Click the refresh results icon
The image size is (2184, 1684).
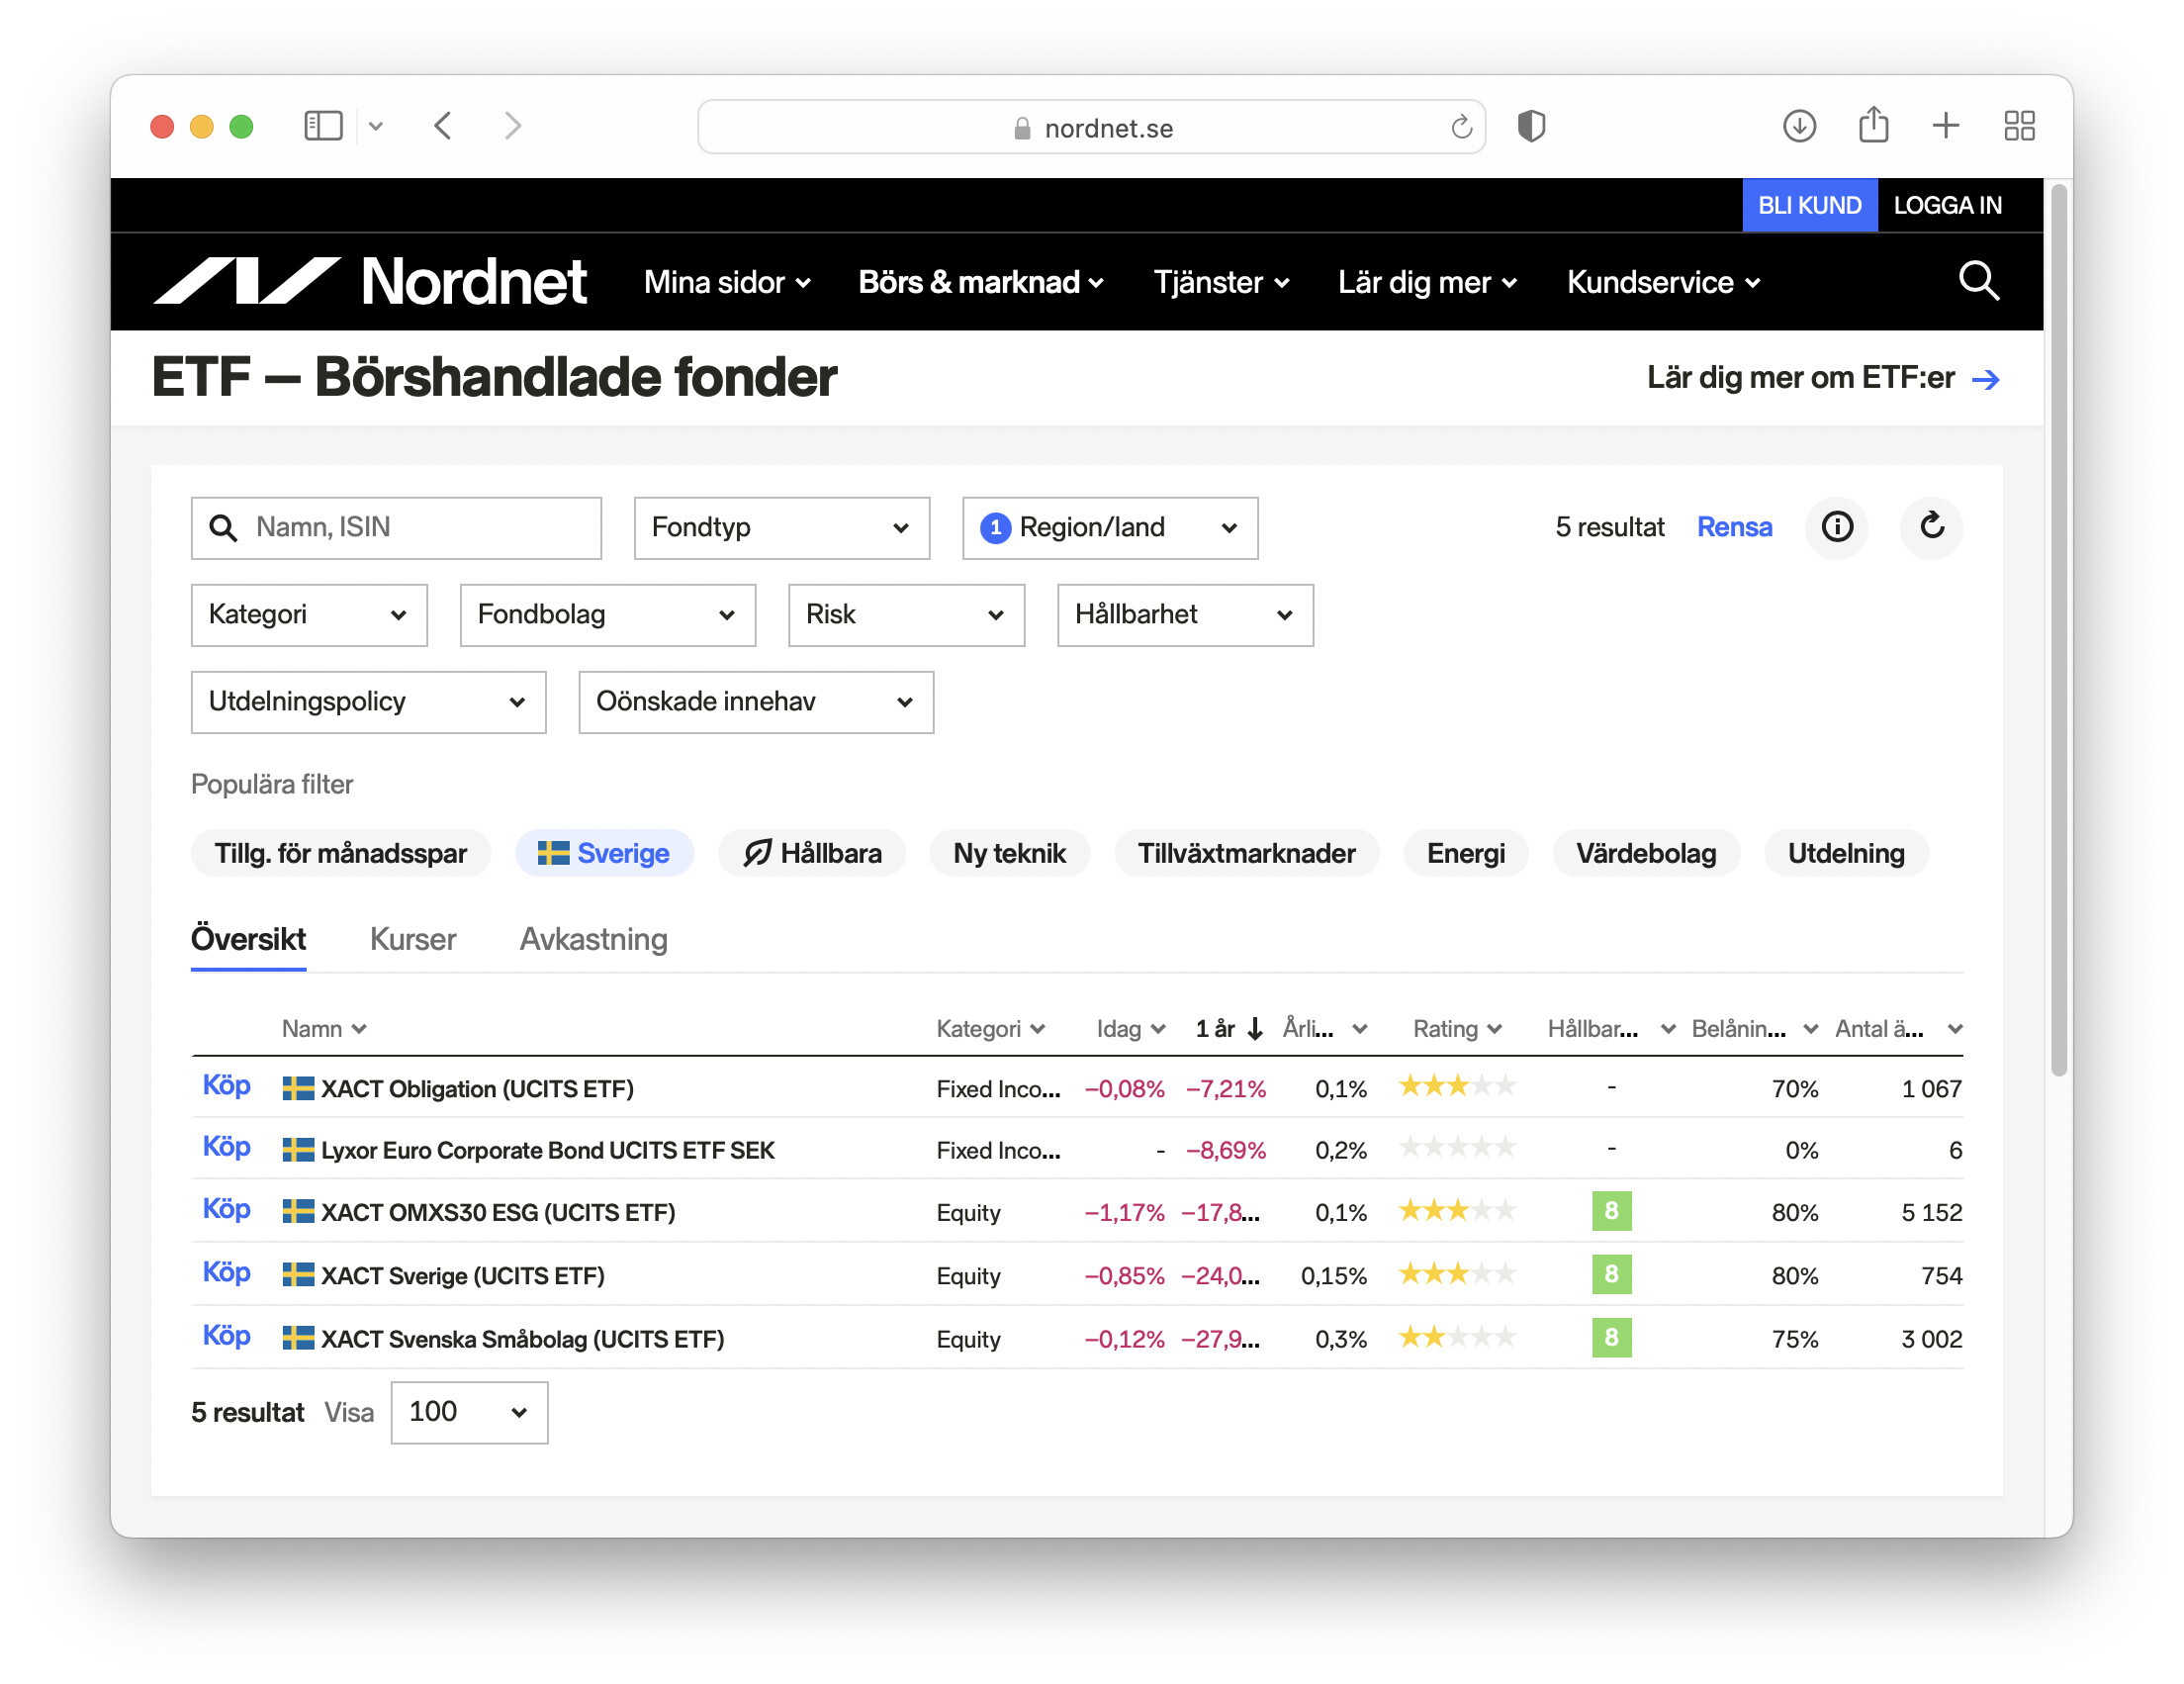coord(1931,527)
